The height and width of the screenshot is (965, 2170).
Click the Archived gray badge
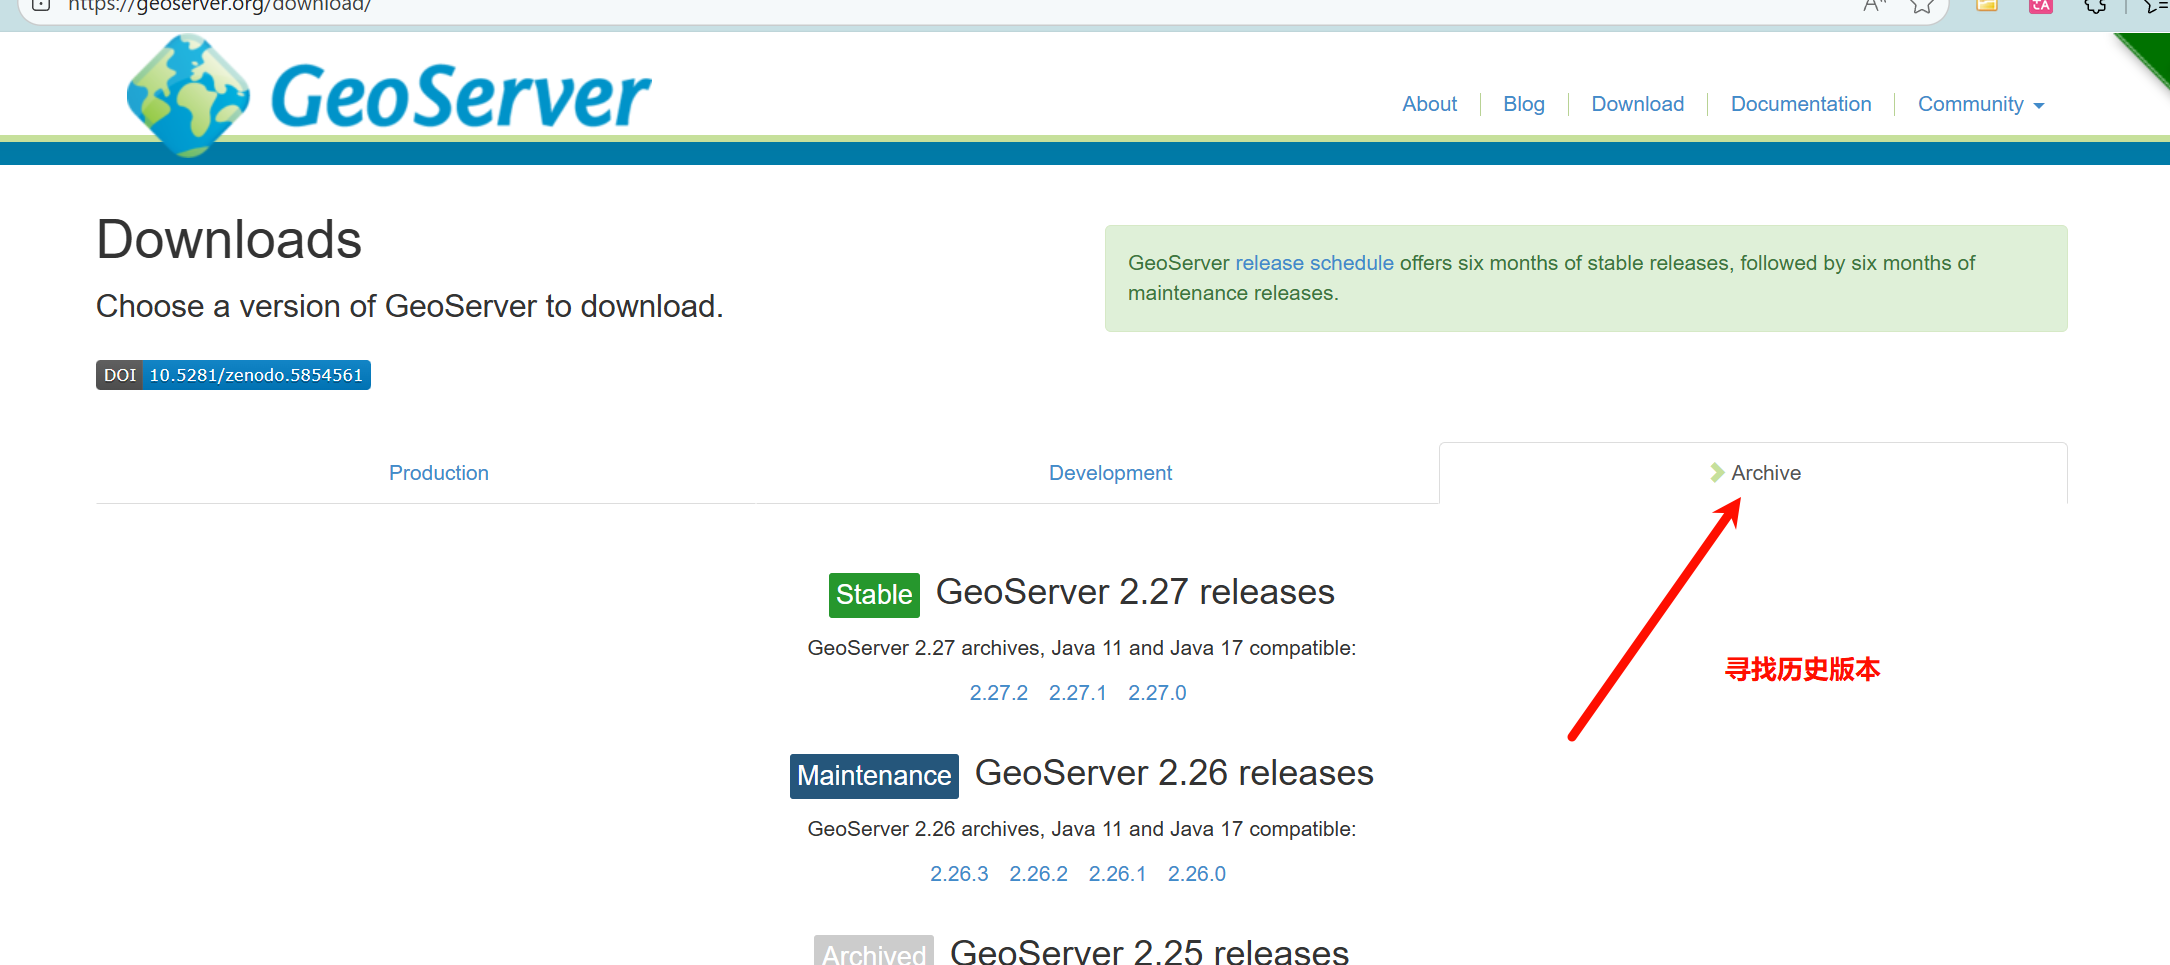pos(874,951)
